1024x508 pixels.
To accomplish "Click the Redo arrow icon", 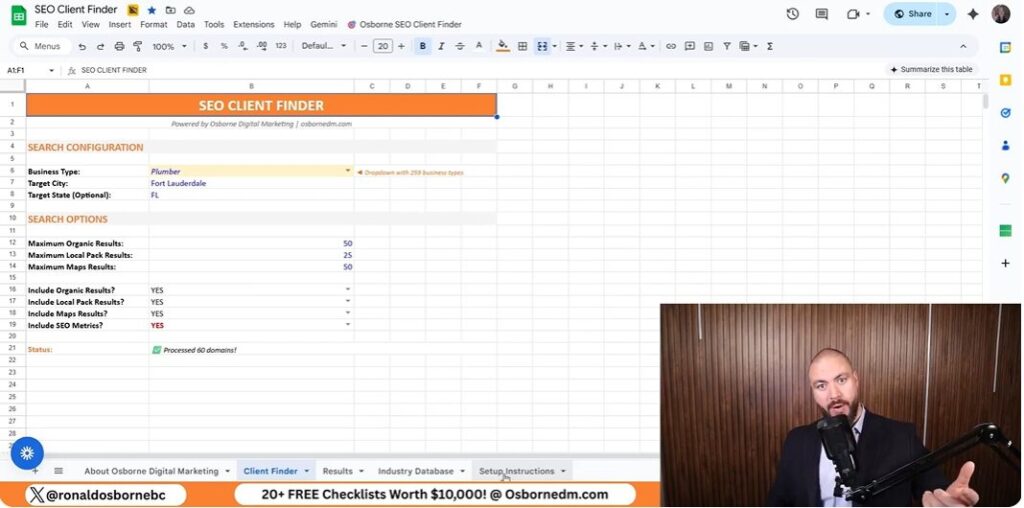I will tap(100, 46).
